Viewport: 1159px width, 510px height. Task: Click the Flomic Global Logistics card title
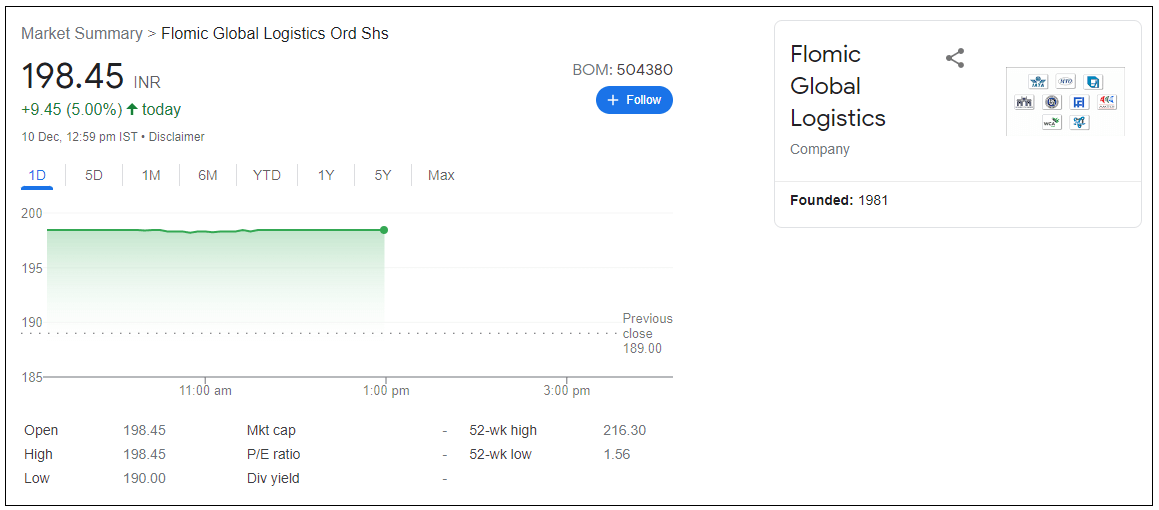[837, 86]
